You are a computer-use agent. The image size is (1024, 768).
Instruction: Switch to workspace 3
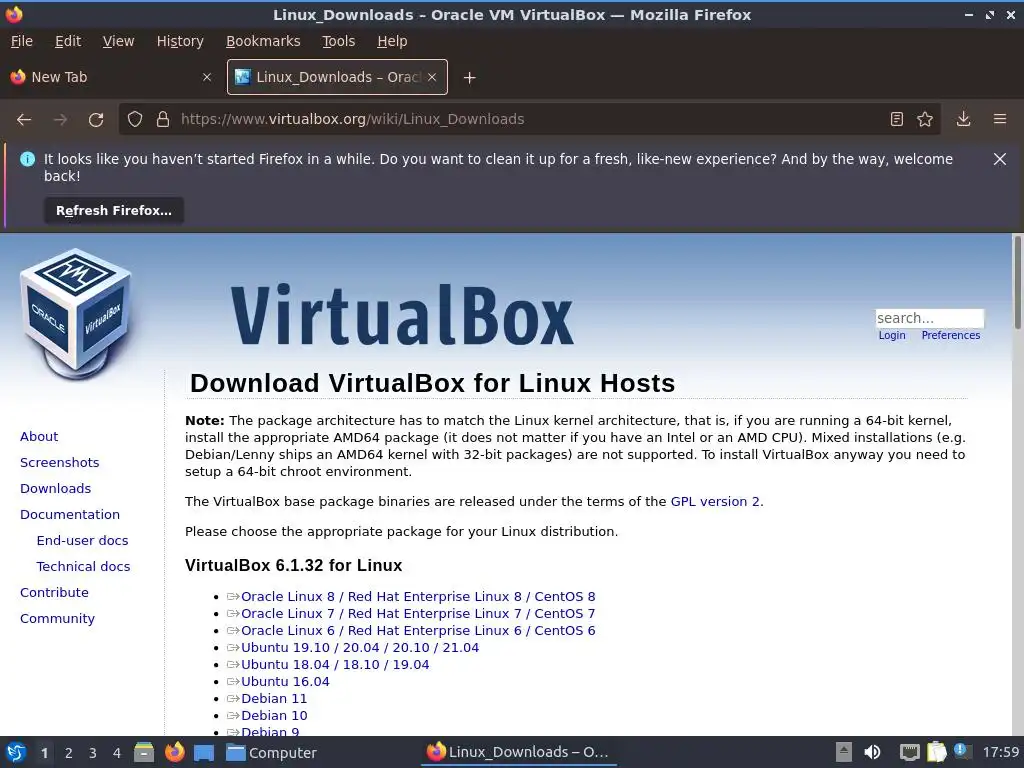click(x=93, y=753)
